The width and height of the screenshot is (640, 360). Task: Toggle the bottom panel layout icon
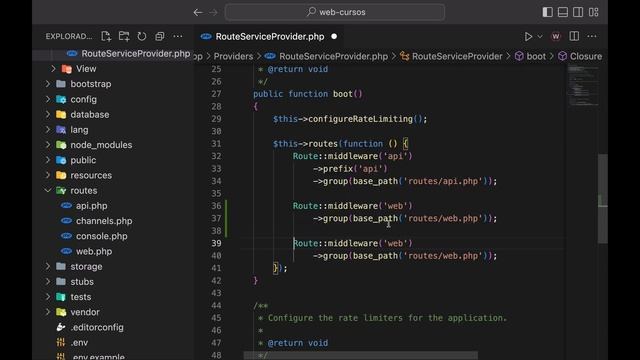pos(562,12)
